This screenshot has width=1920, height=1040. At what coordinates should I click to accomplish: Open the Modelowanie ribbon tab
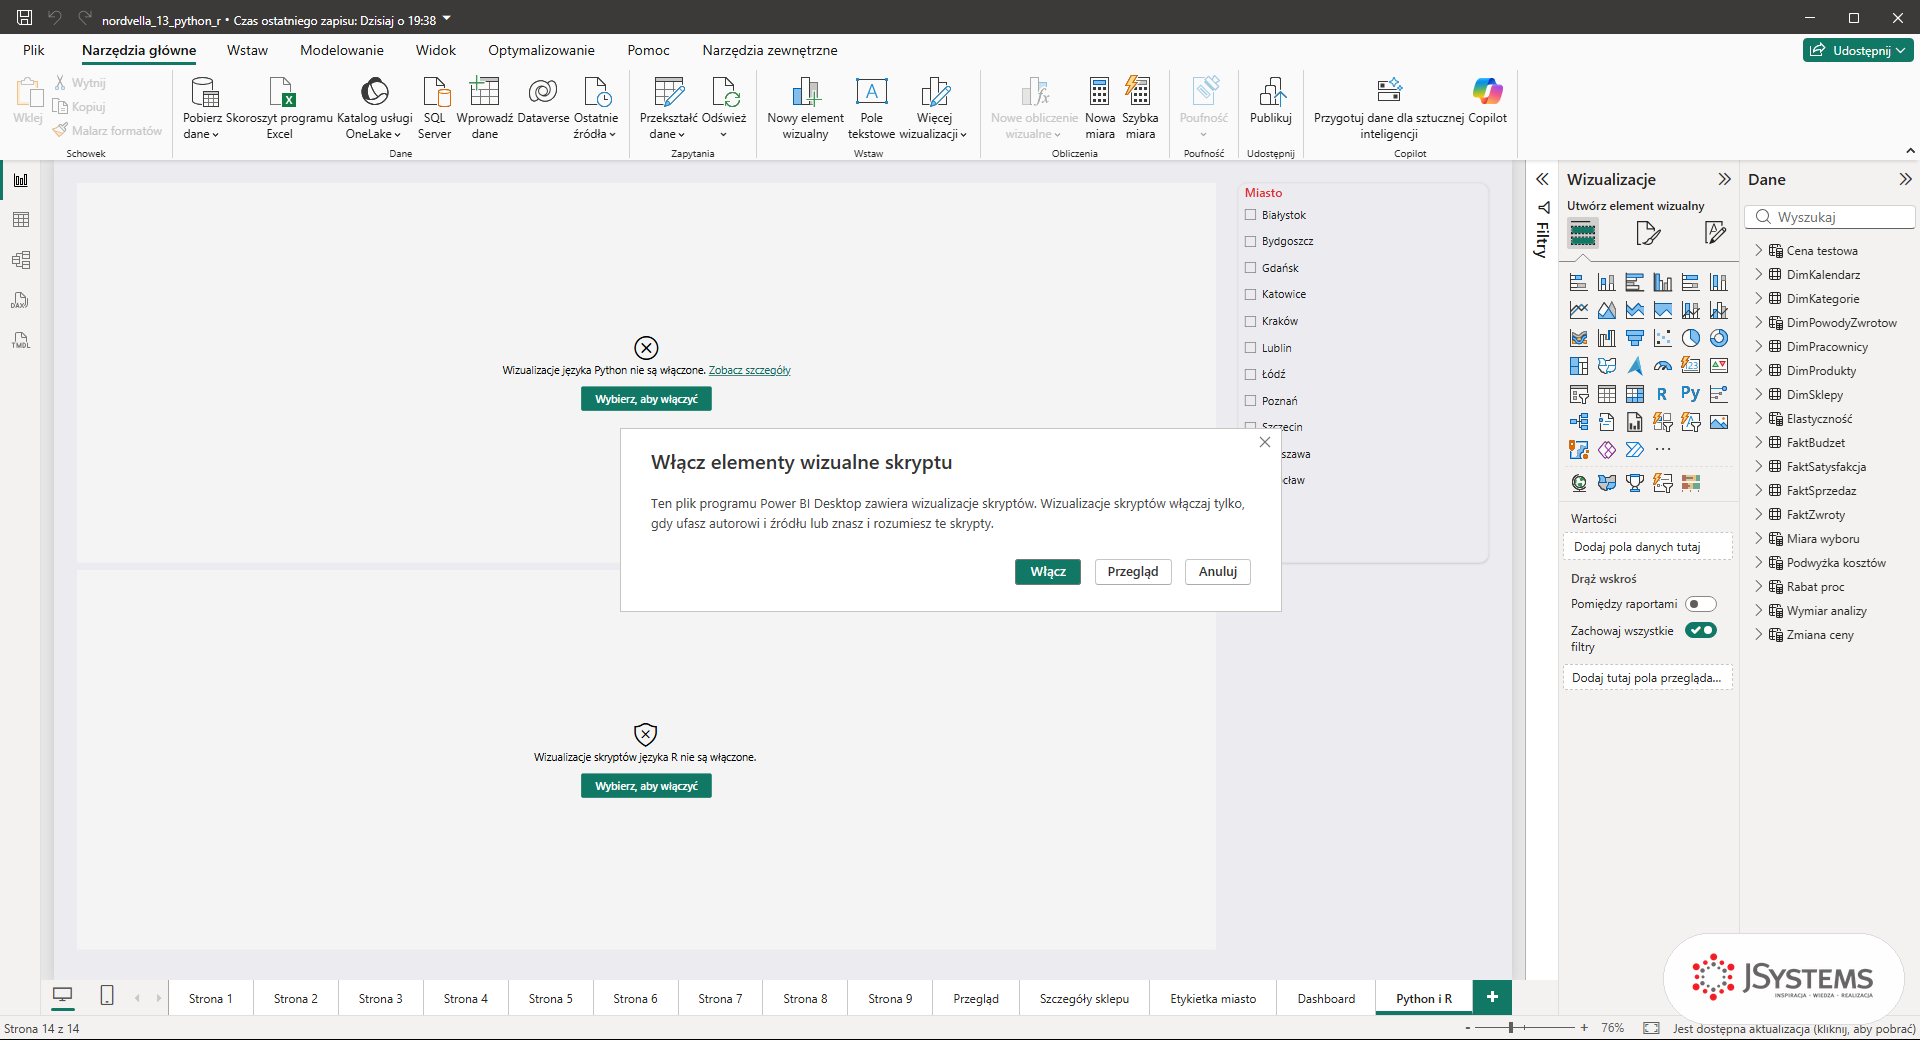342,50
